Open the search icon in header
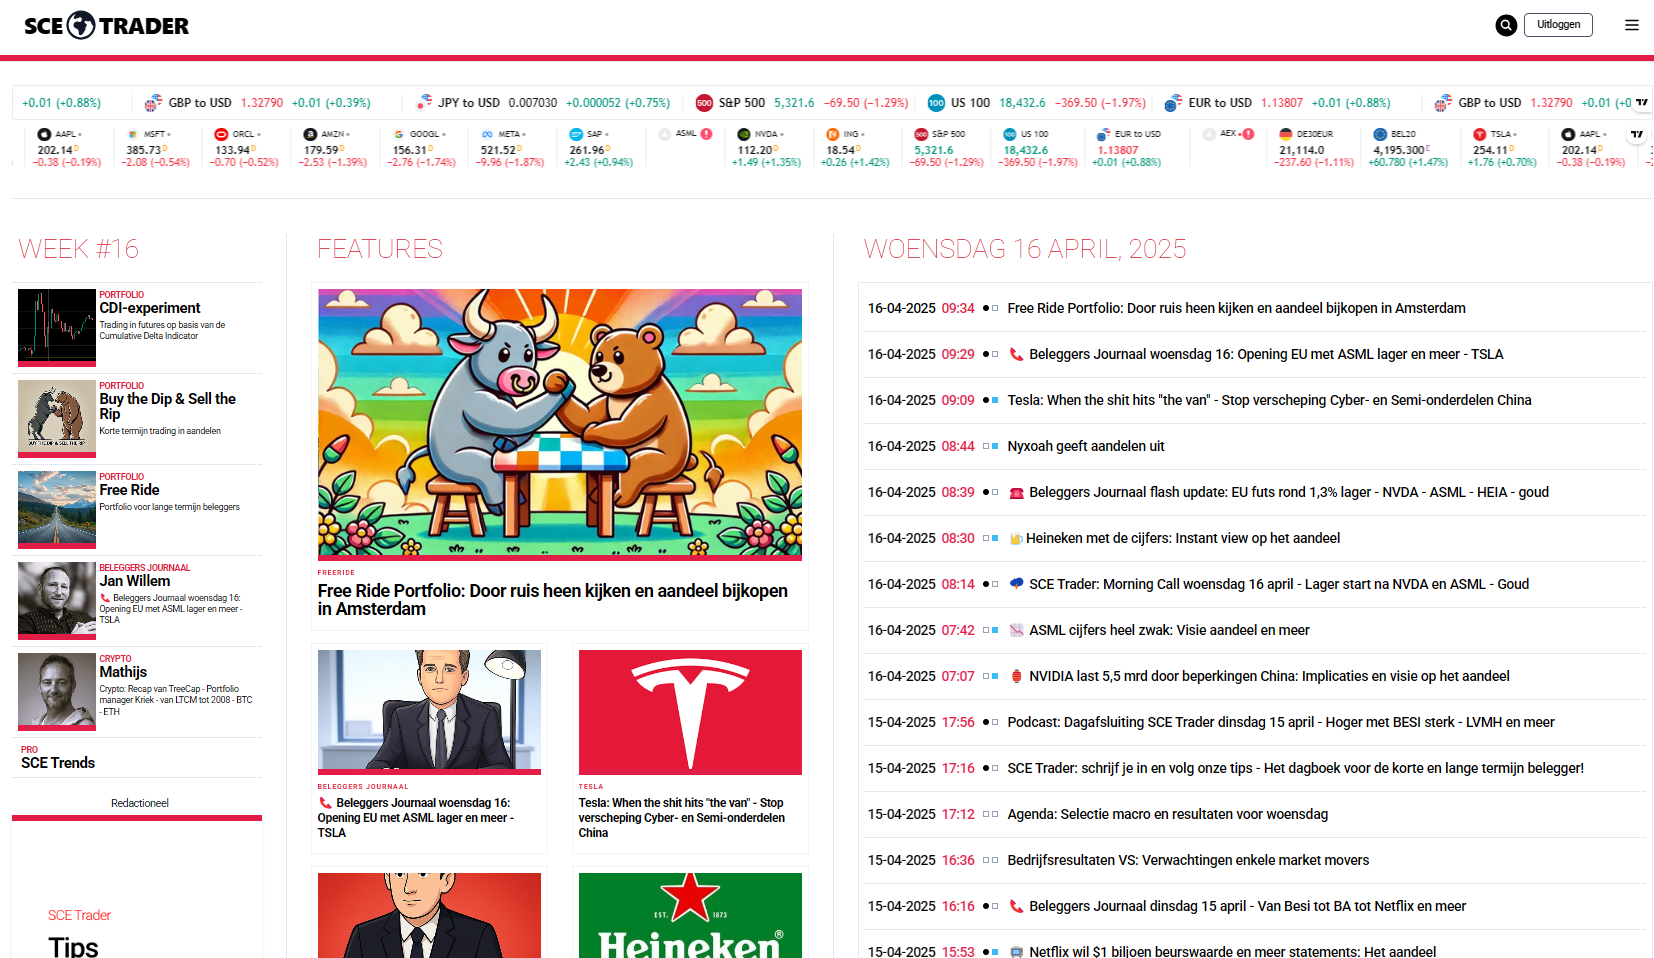Image resolution: width=1654 pixels, height=958 pixels. point(1506,26)
